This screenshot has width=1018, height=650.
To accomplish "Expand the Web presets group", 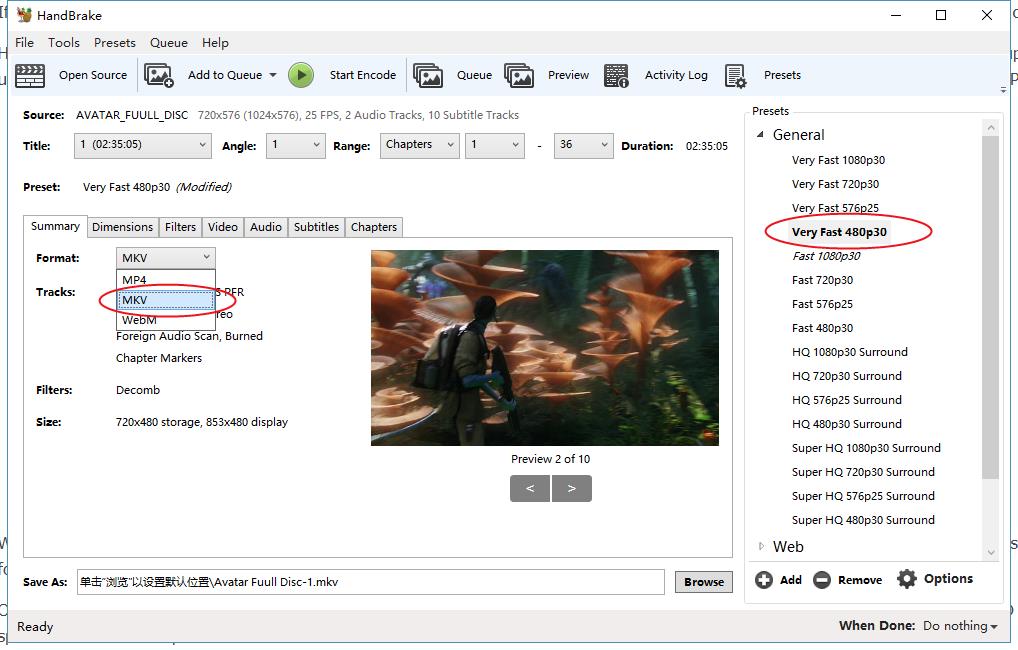I will [762, 547].
